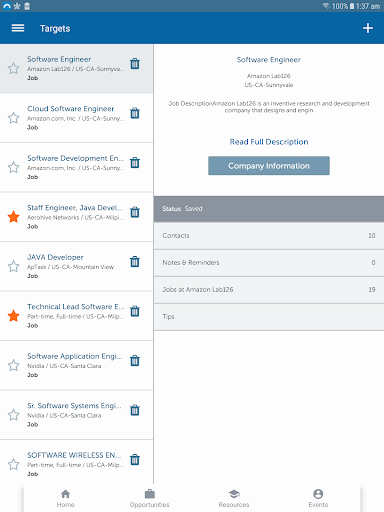Screen dimensions: 384x512
Task: Click Amazon Lab126 company name in detail
Action: 269,76
